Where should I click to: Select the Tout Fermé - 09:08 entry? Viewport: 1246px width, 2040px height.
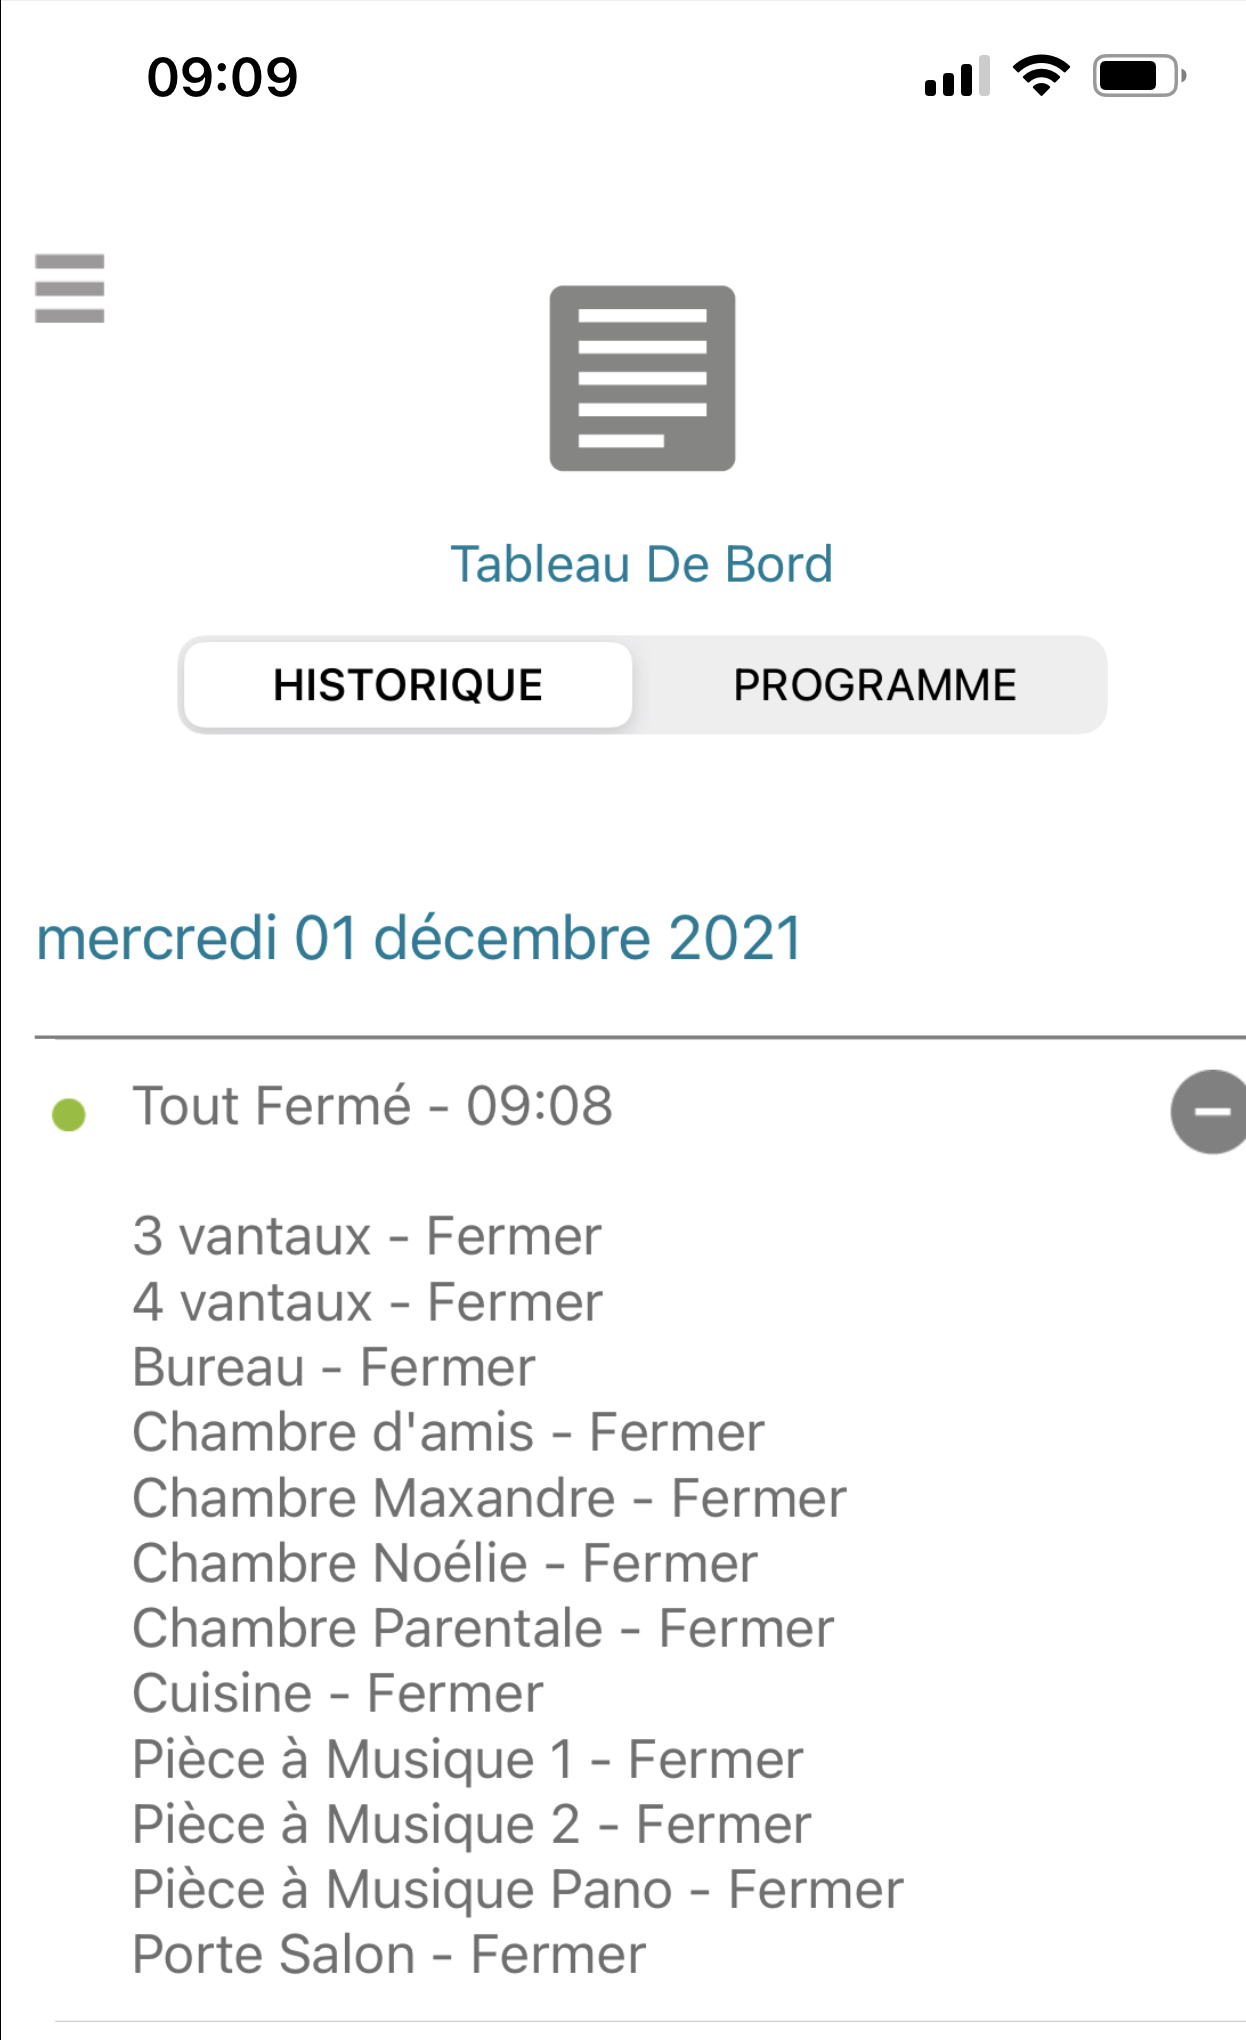(373, 1106)
